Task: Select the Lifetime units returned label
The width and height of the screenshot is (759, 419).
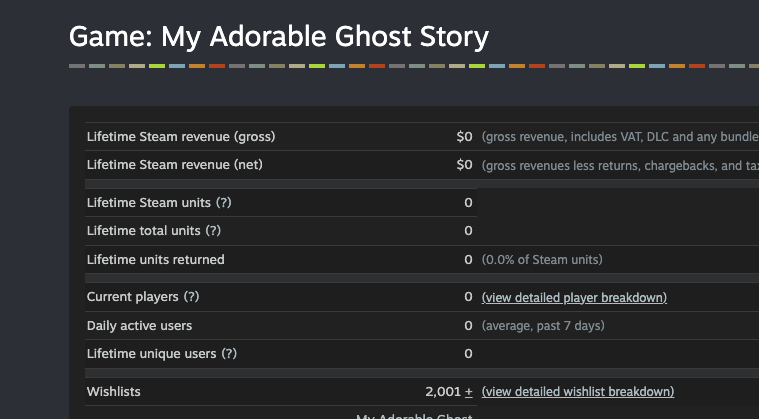Action: tap(155, 259)
